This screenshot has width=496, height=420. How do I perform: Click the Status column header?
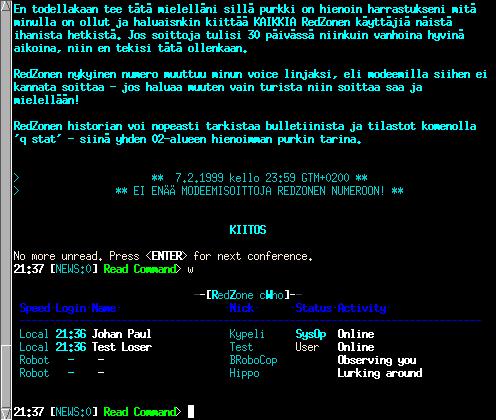pos(313,308)
